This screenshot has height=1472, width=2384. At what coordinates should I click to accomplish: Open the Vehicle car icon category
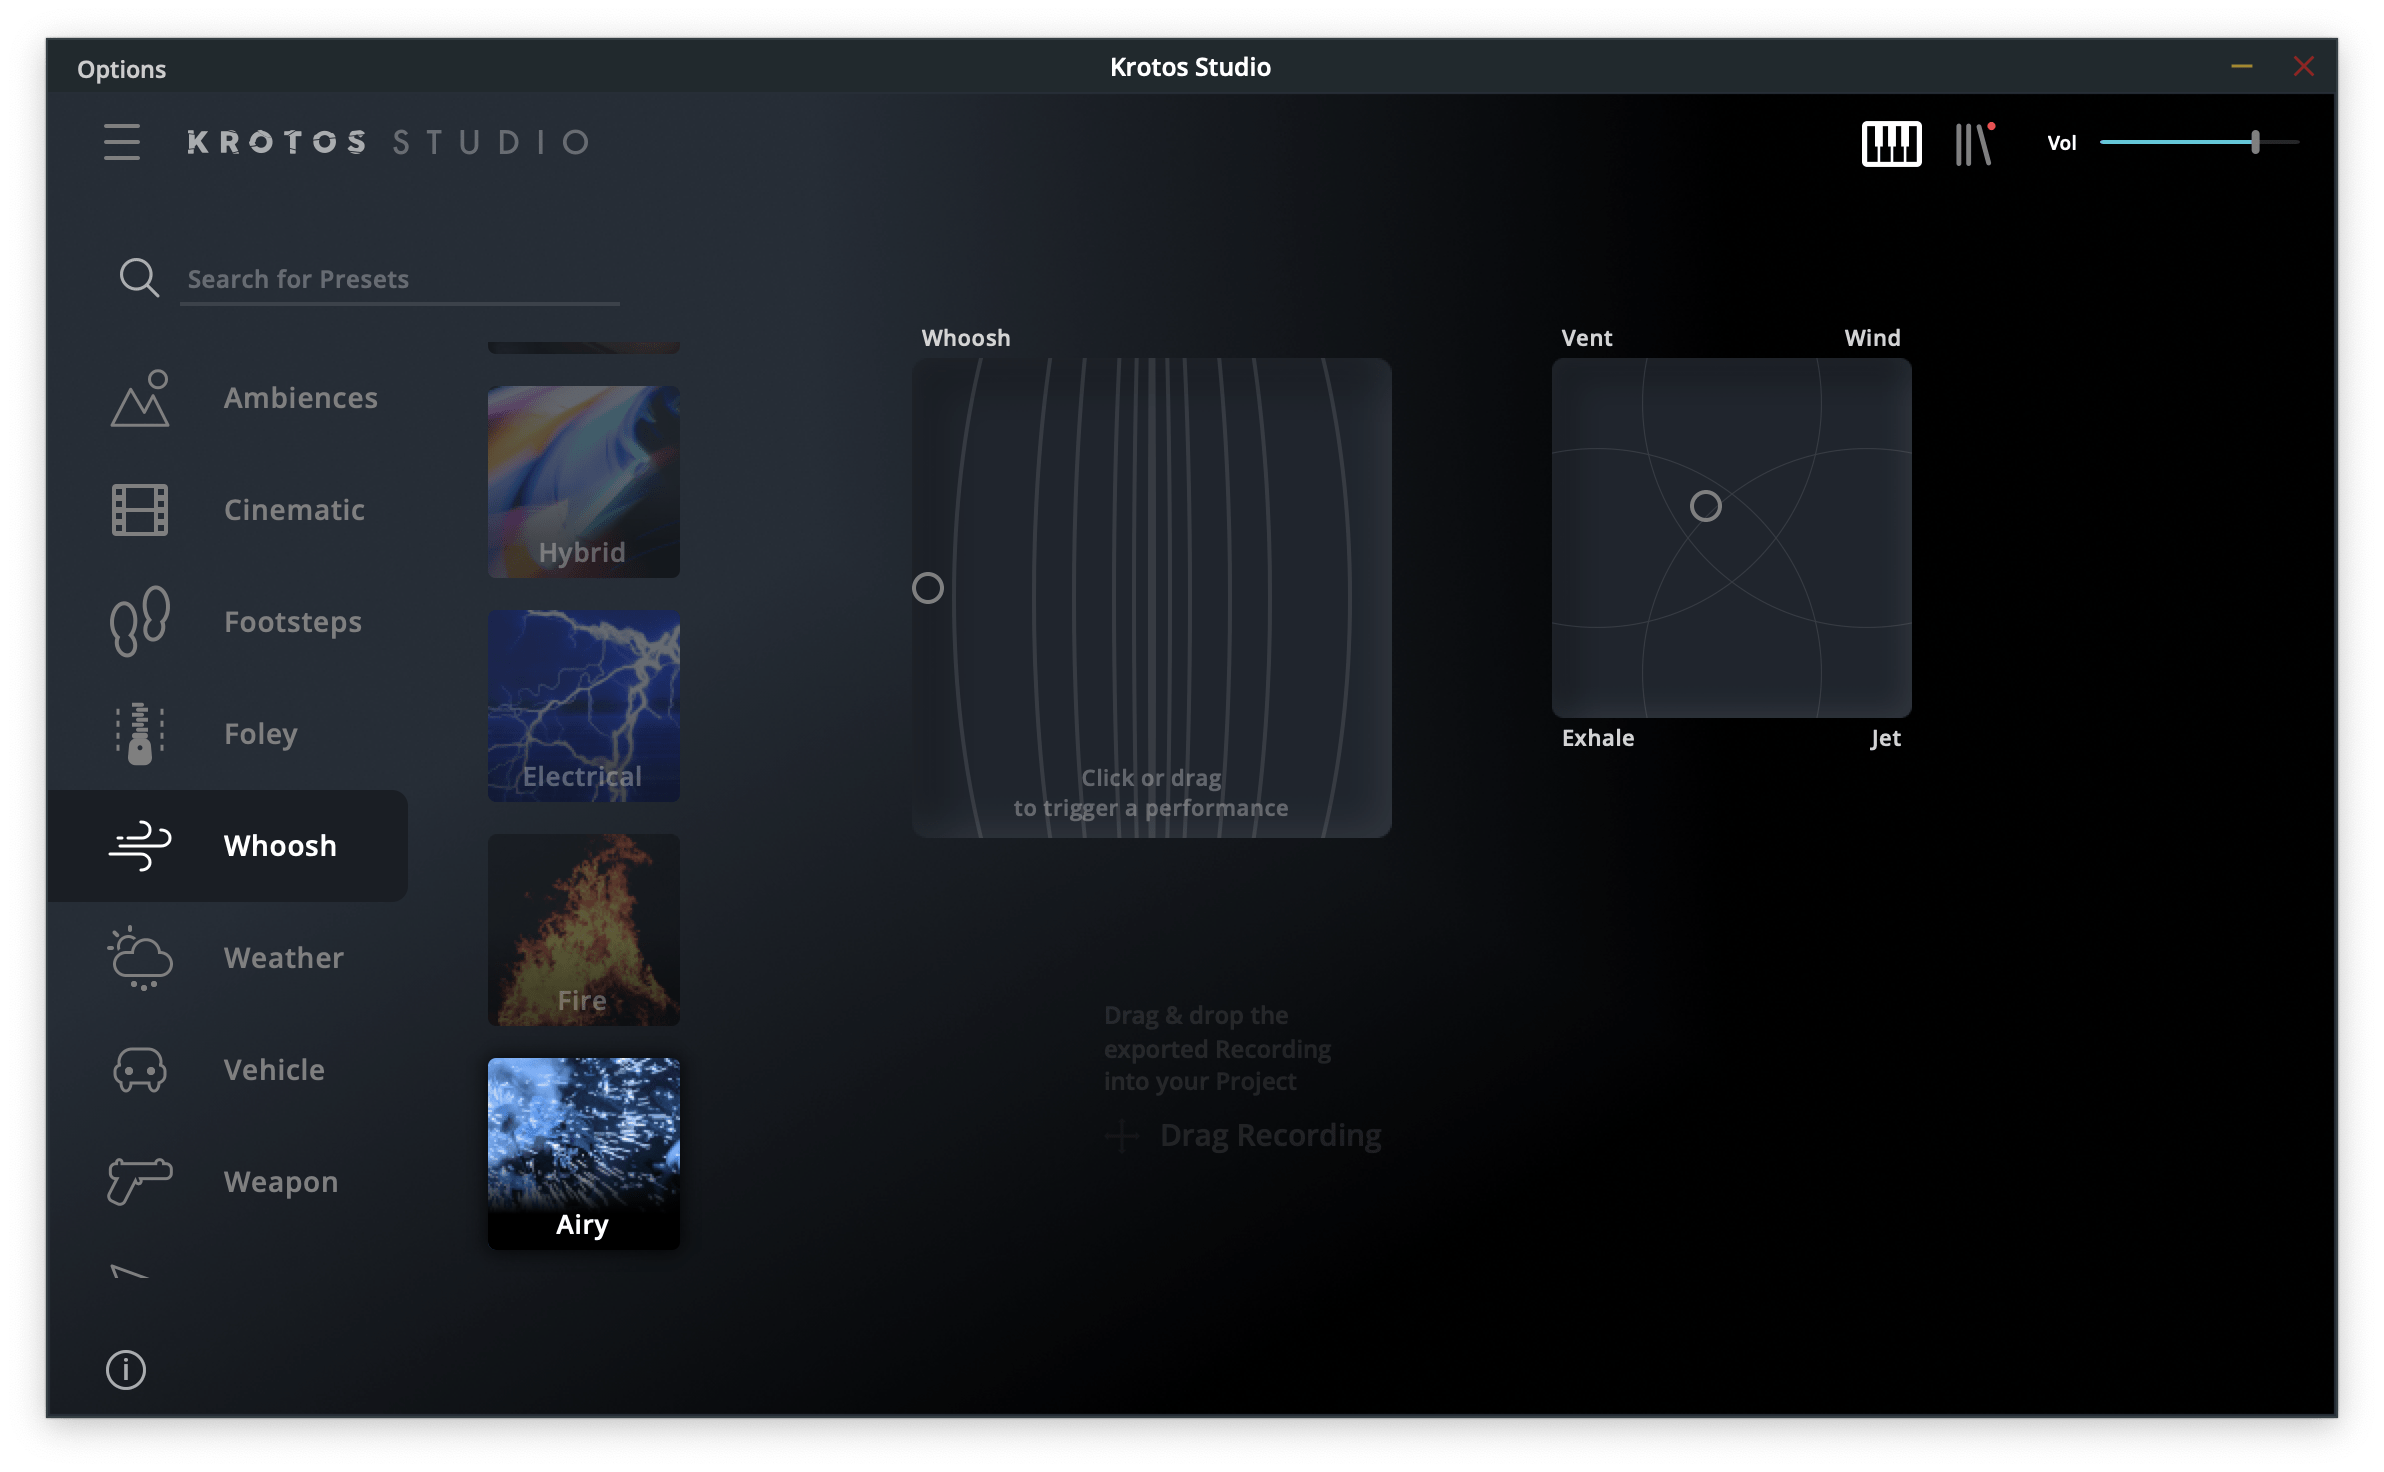(x=139, y=1070)
